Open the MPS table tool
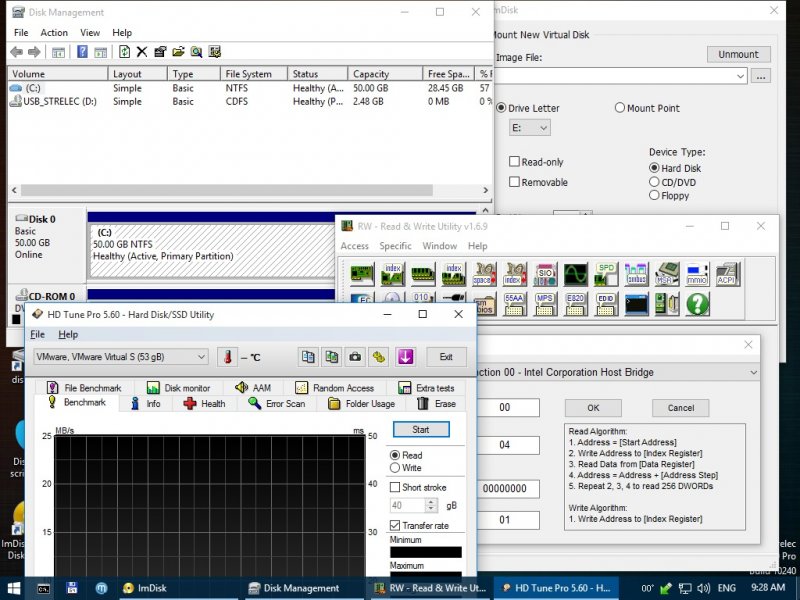 pos(545,305)
